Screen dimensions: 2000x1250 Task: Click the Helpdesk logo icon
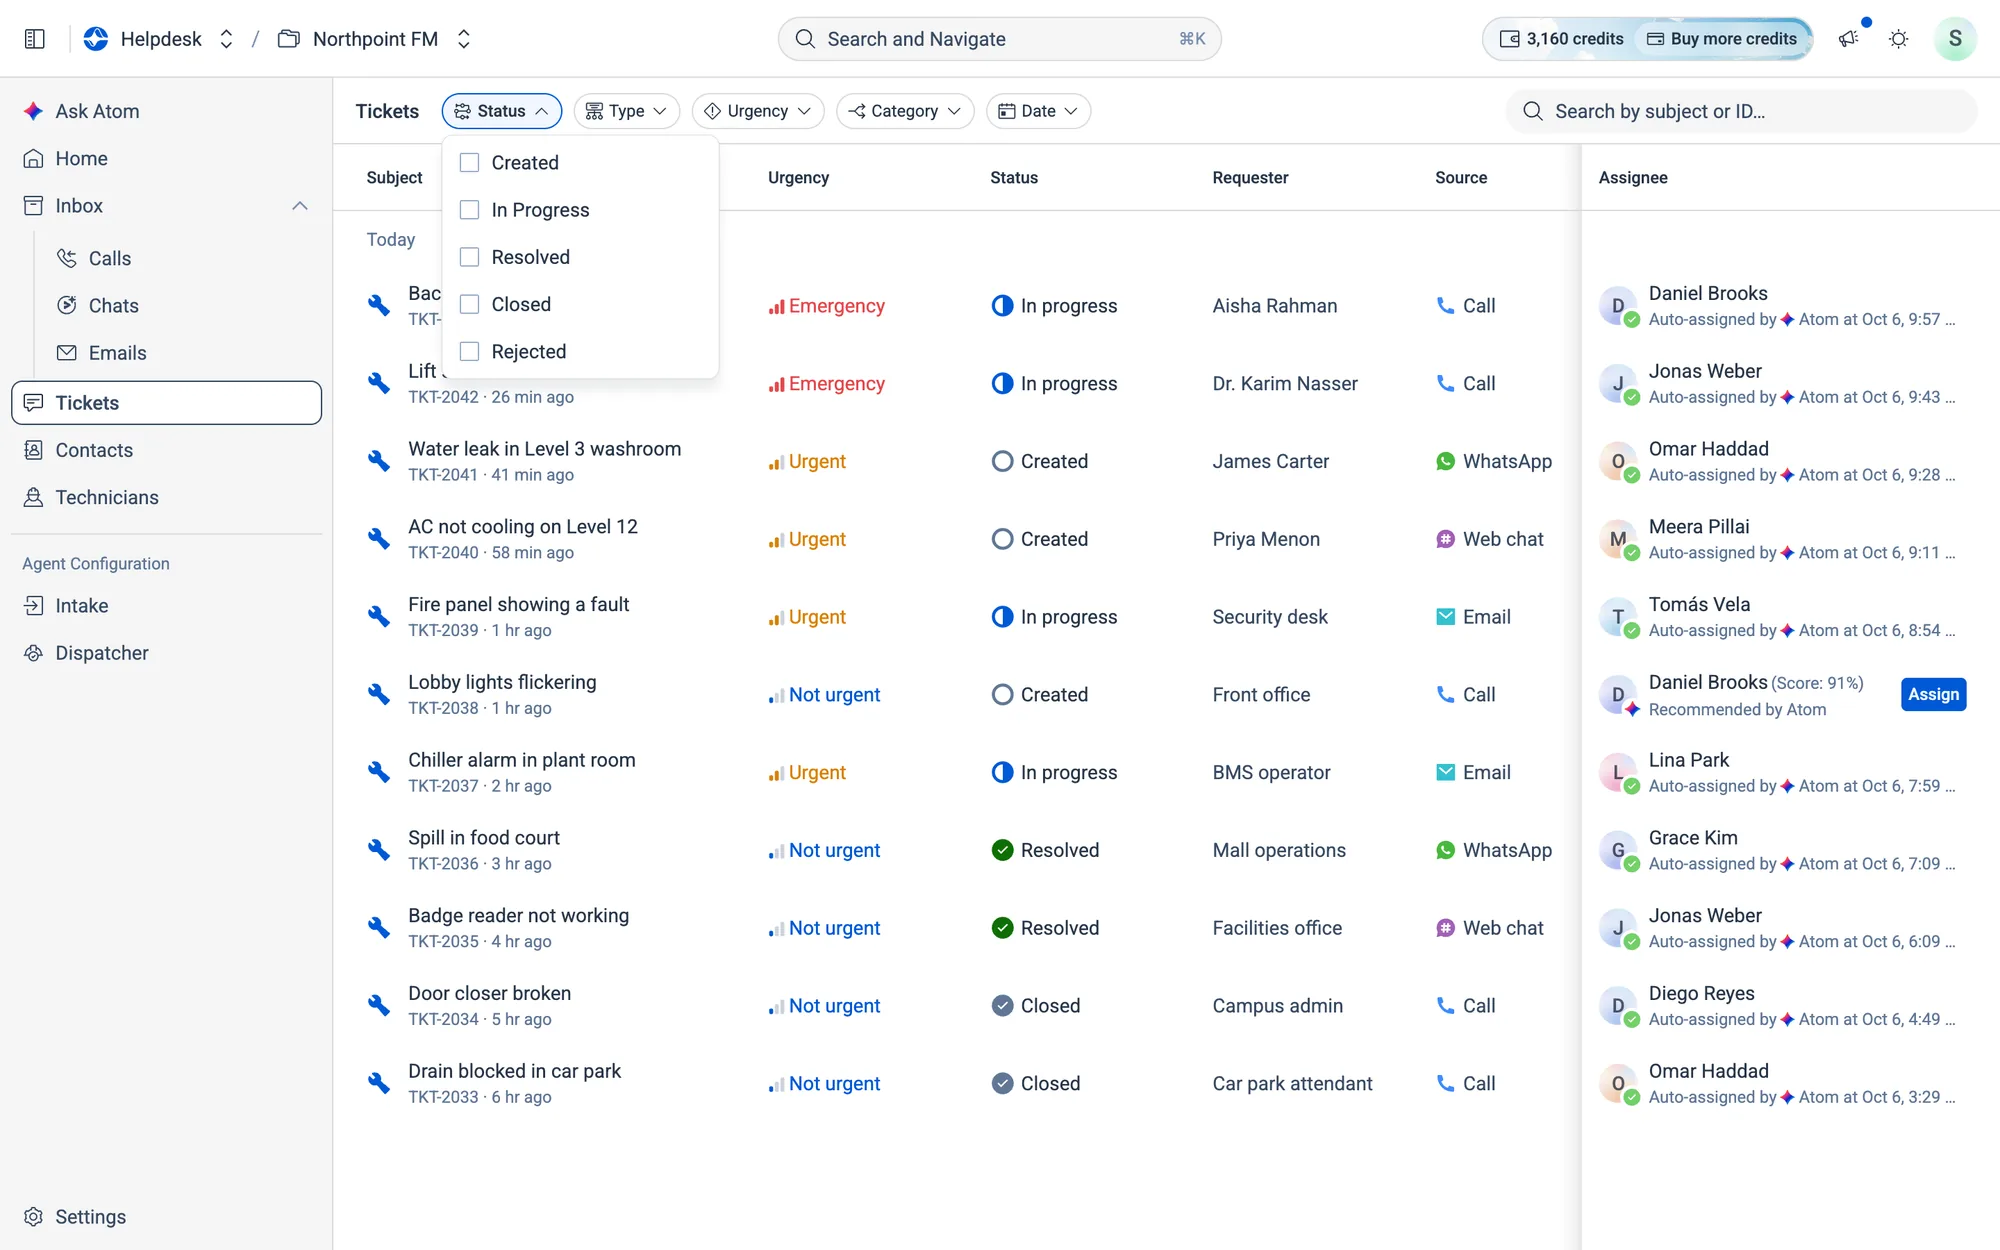[x=96, y=39]
